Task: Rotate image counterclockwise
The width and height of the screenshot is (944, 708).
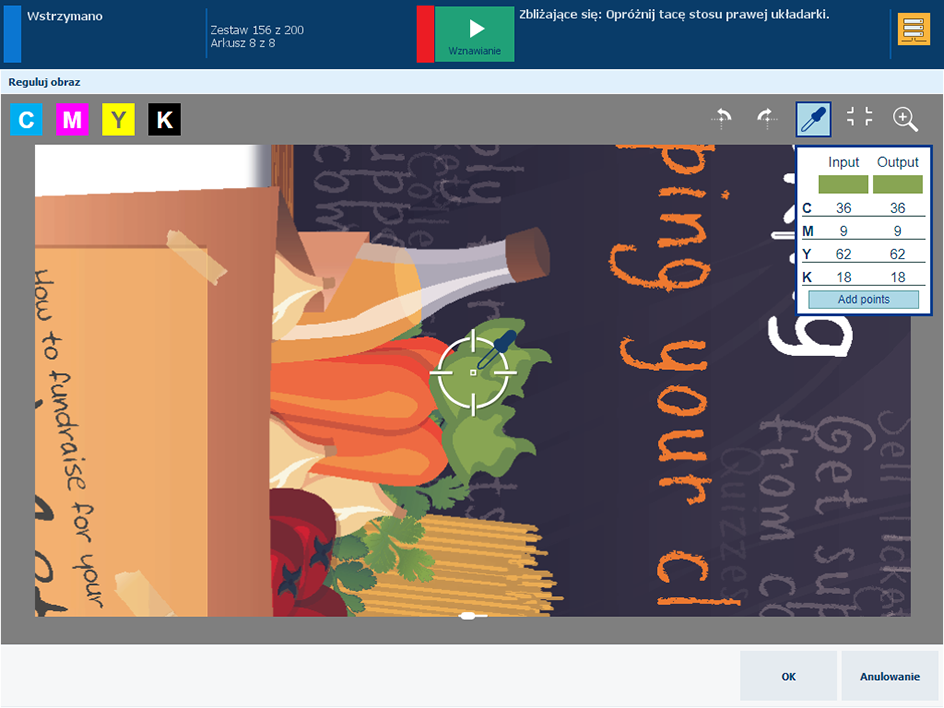Action: [721, 118]
